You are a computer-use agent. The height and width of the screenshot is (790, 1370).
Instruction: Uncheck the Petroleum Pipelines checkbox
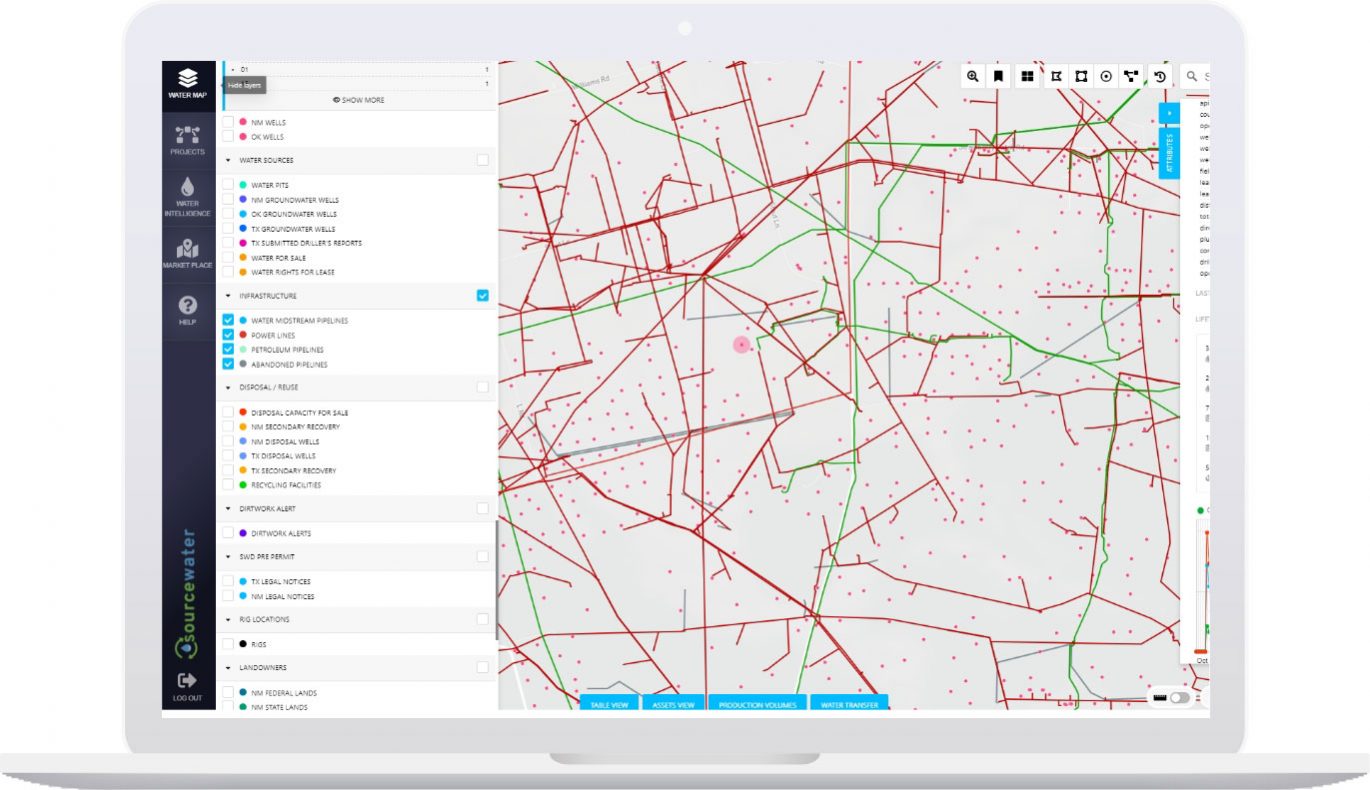(228, 350)
